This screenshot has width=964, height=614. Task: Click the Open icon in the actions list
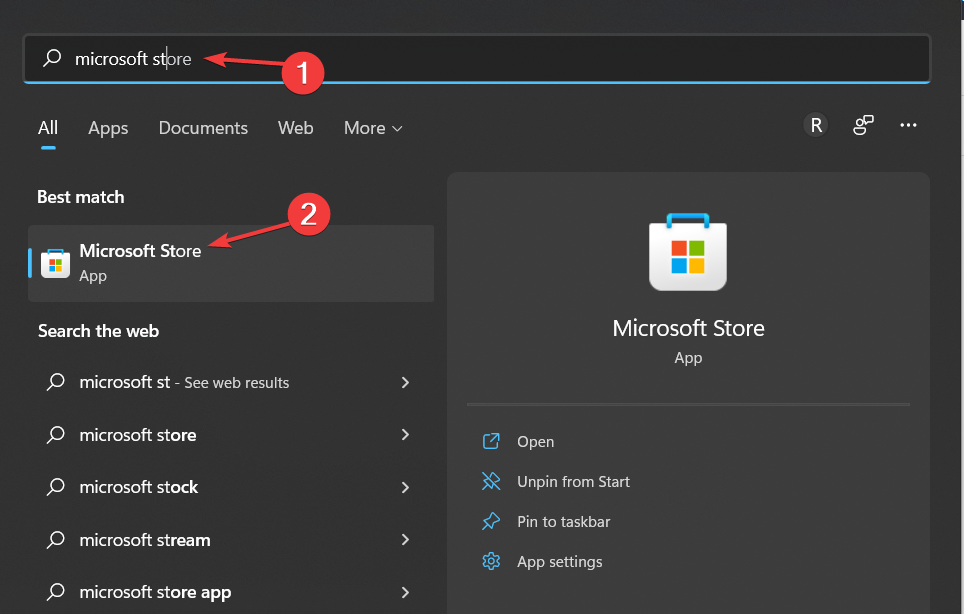click(x=491, y=441)
